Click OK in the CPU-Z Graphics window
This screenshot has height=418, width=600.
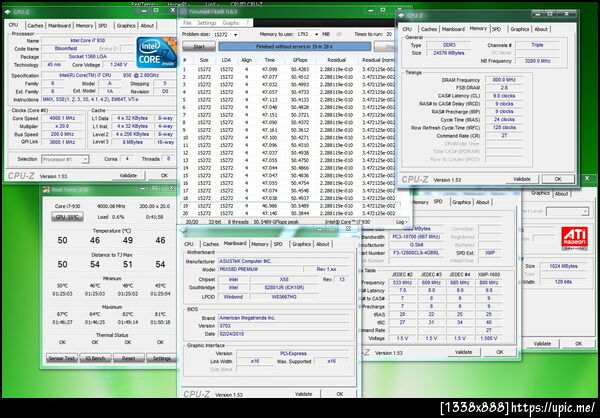(579, 343)
